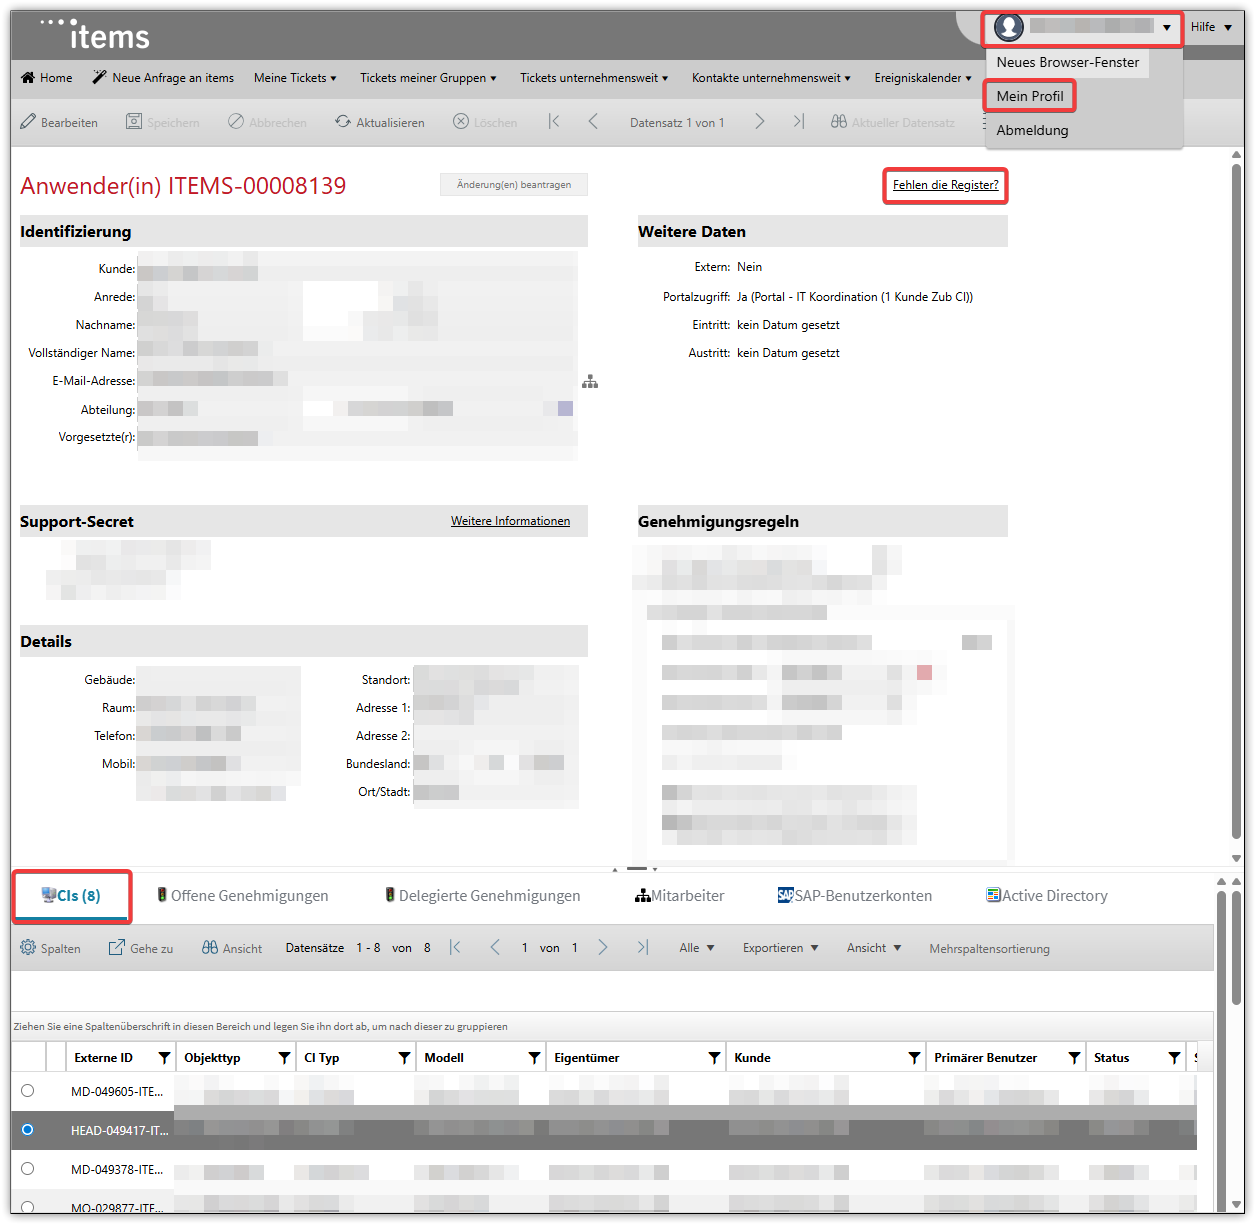The height and width of the screenshot is (1224, 1255).
Task: Click the main form vertical scrollbar
Action: 1236,500
